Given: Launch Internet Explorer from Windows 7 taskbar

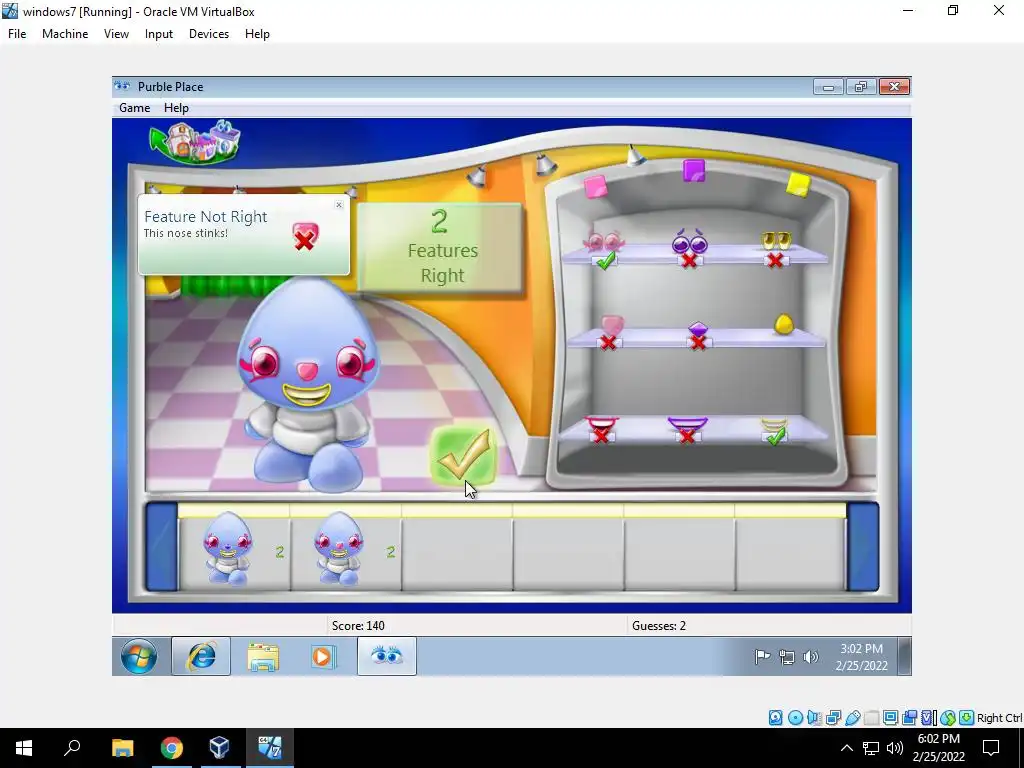Looking at the screenshot, I should [201, 656].
